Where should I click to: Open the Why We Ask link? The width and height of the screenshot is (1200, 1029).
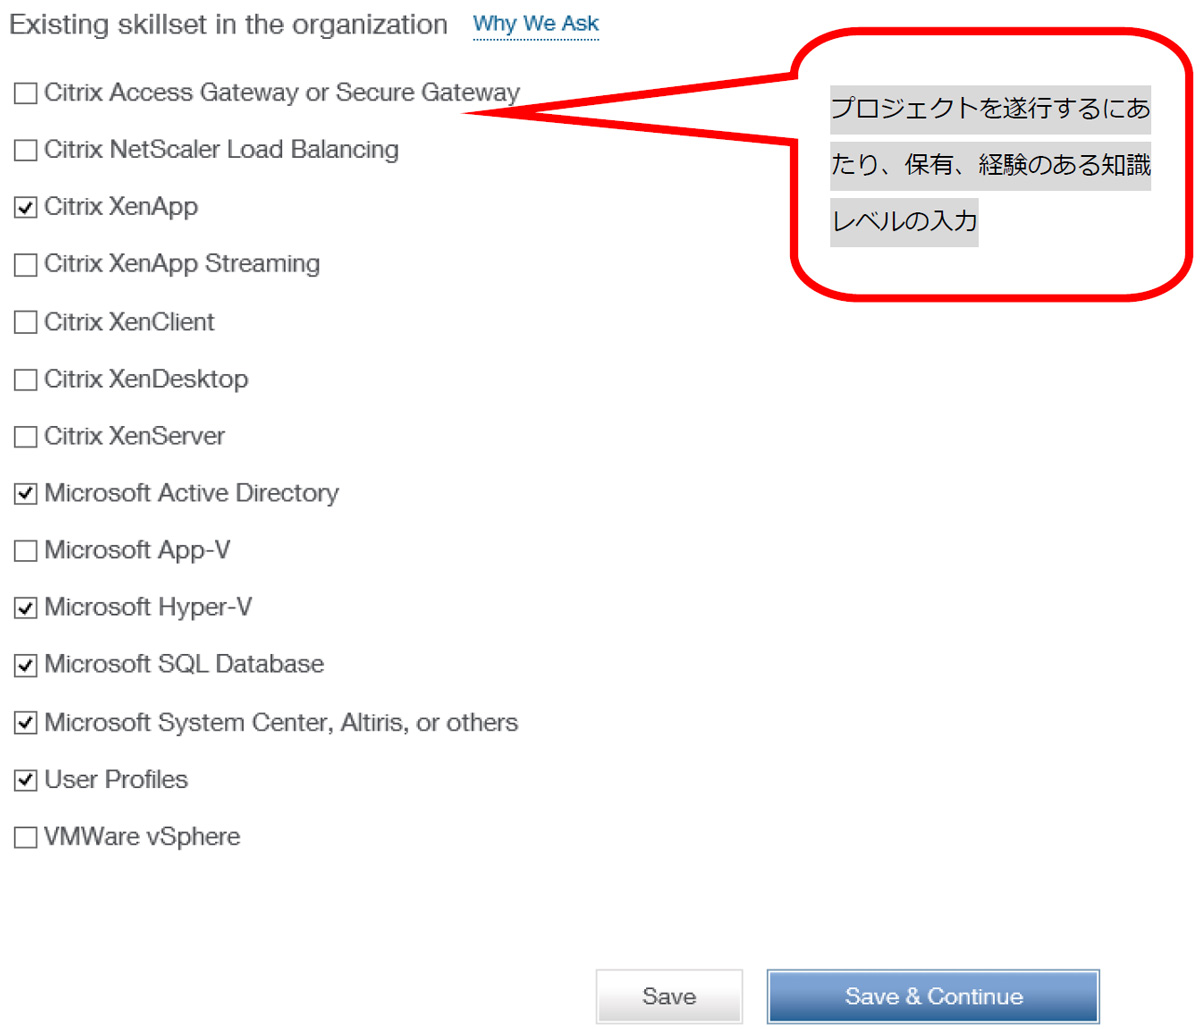coord(536,24)
